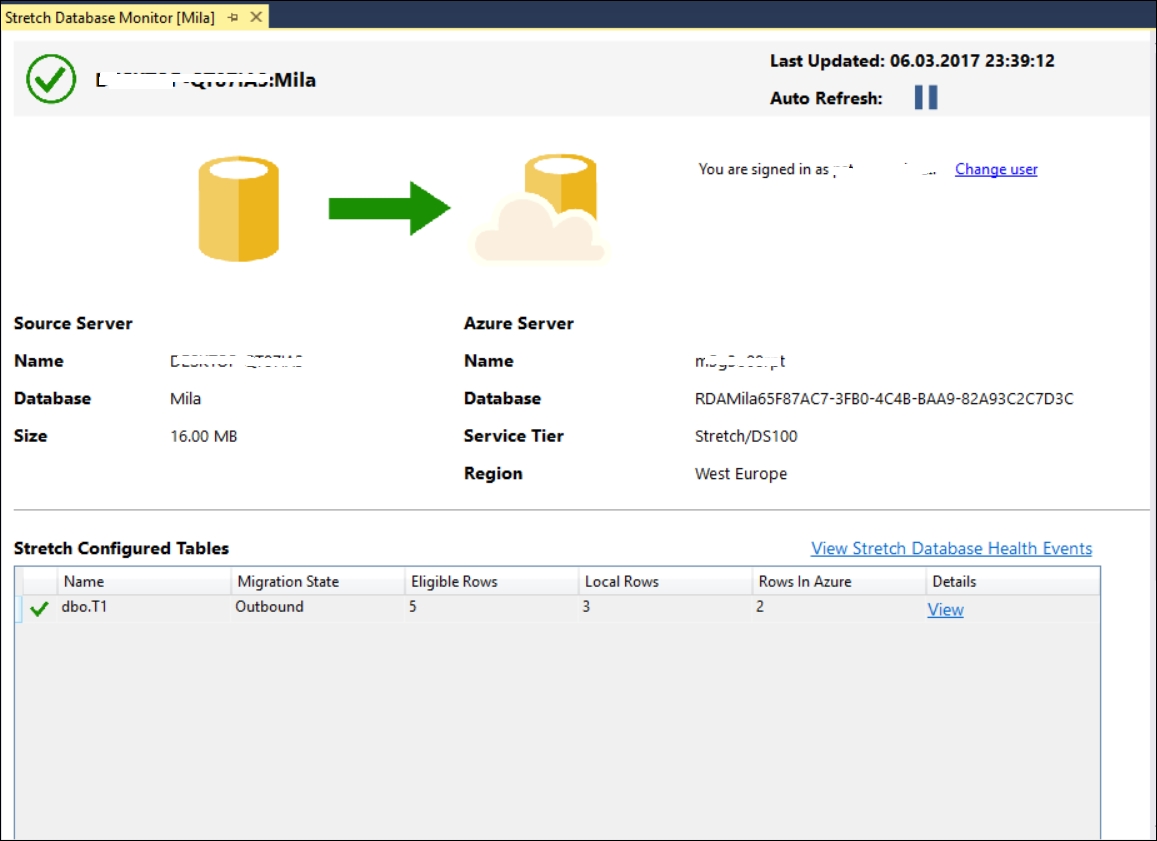Click the green health status checkmark icon
Screen dimensions: 1157x841
coord(51,79)
